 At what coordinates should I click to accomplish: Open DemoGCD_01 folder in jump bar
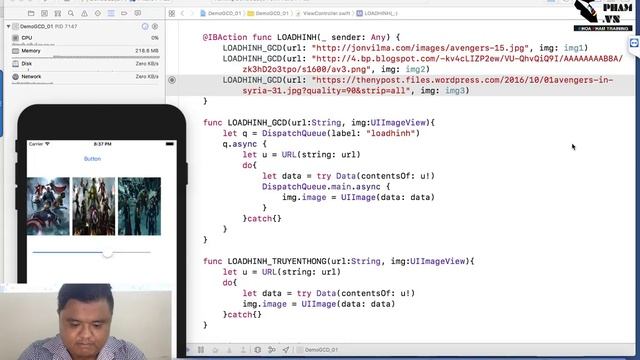point(268,13)
